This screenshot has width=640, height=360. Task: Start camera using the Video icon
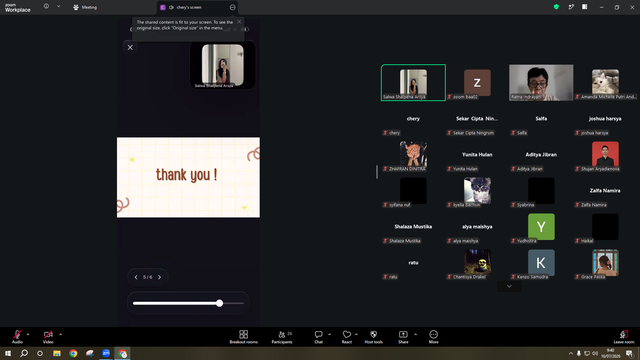tap(48, 334)
